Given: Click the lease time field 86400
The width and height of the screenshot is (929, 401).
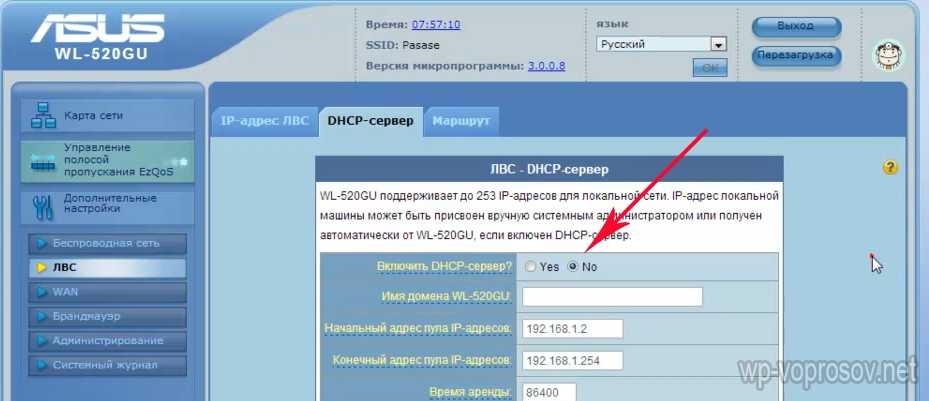Looking at the screenshot, I should [x=549, y=392].
